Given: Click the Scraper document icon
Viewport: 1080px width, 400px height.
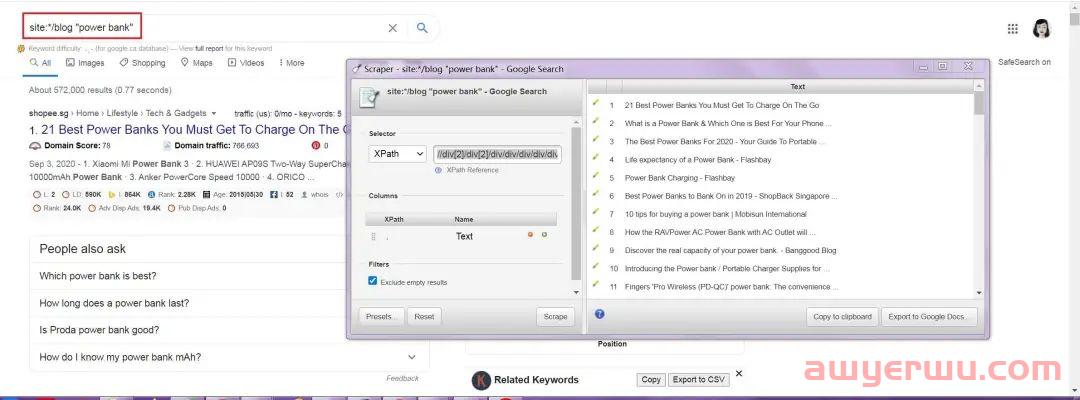Looking at the screenshot, I should [x=369, y=97].
